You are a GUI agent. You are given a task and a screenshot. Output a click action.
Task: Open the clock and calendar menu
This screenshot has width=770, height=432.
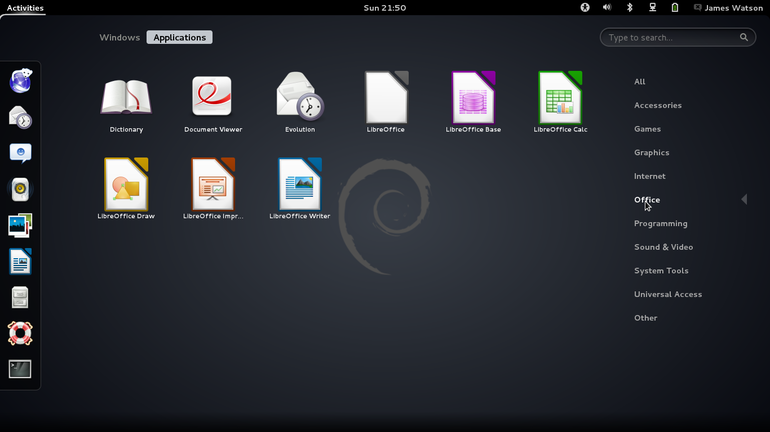[385, 7]
